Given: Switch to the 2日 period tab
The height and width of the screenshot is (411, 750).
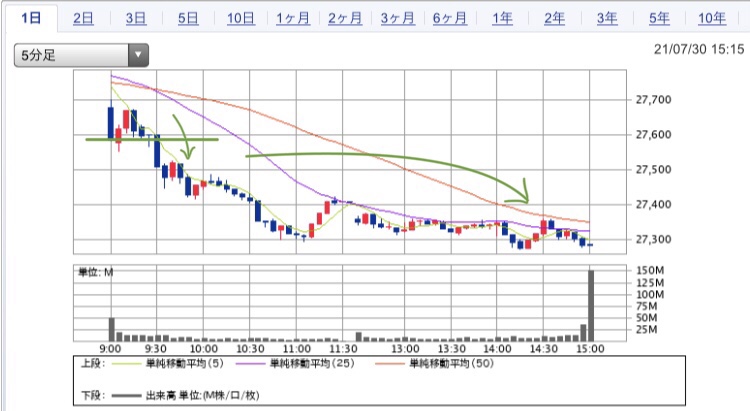Looking at the screenshot, I should coord(83,19).
